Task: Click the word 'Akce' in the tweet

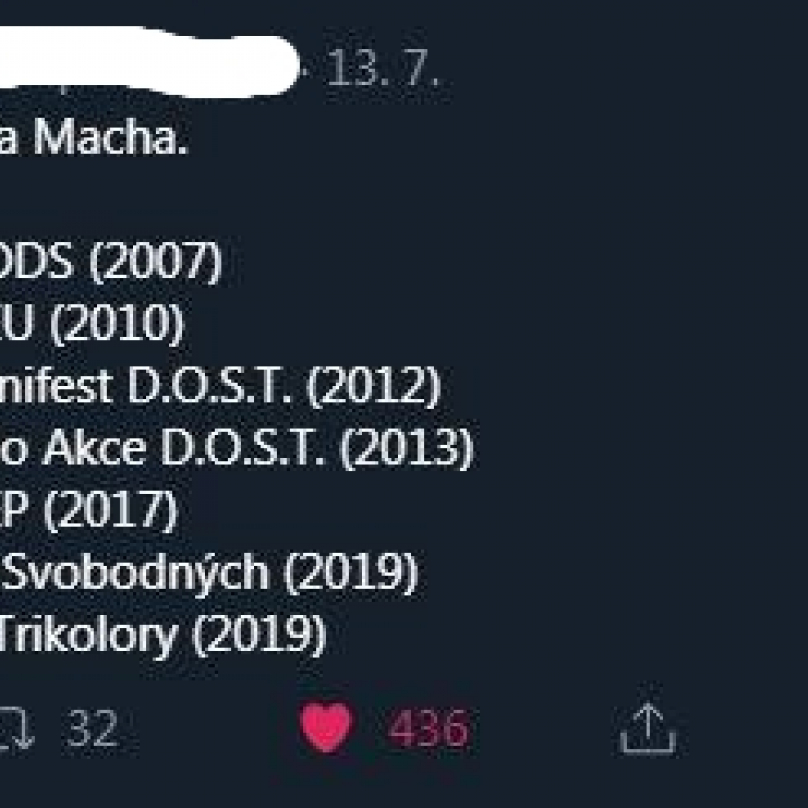Action: [94, 448]
